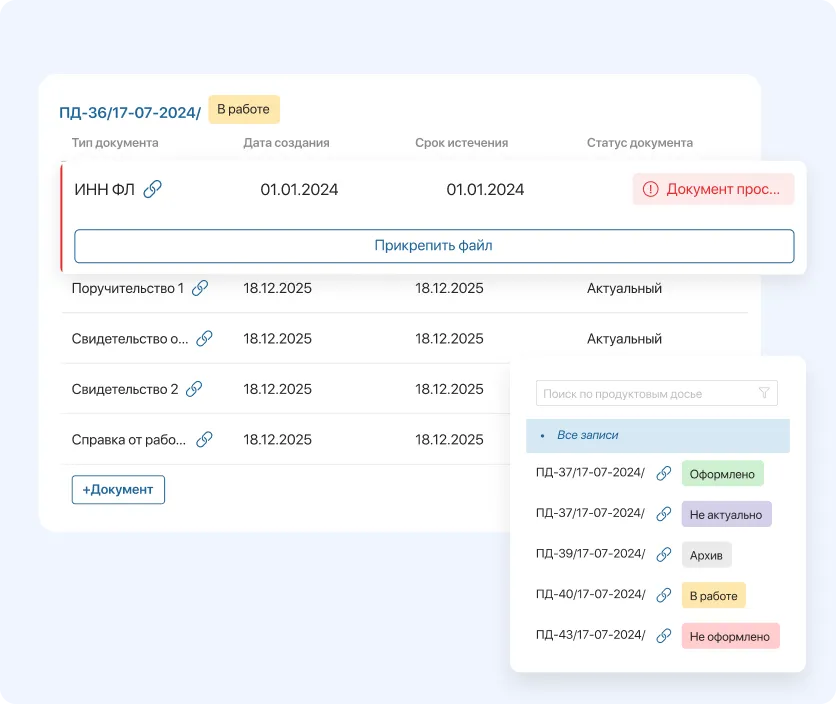The height and width of the screenshot is (704, 836).
Task: Click the link icon beside Поручительство 1
Action: [200, 288]
